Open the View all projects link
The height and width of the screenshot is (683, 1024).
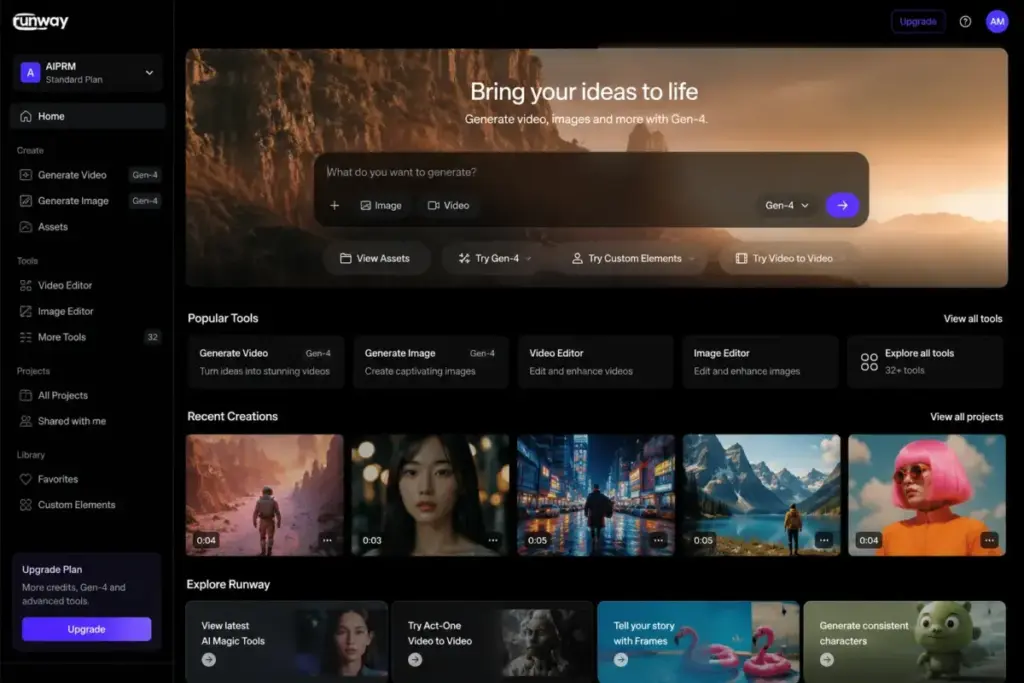967,417
